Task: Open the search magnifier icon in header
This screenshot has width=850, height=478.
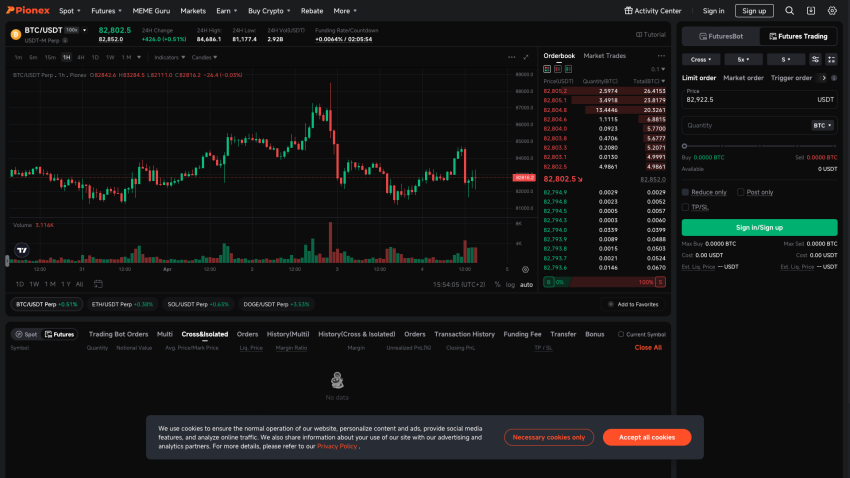Action: point(789,11)
